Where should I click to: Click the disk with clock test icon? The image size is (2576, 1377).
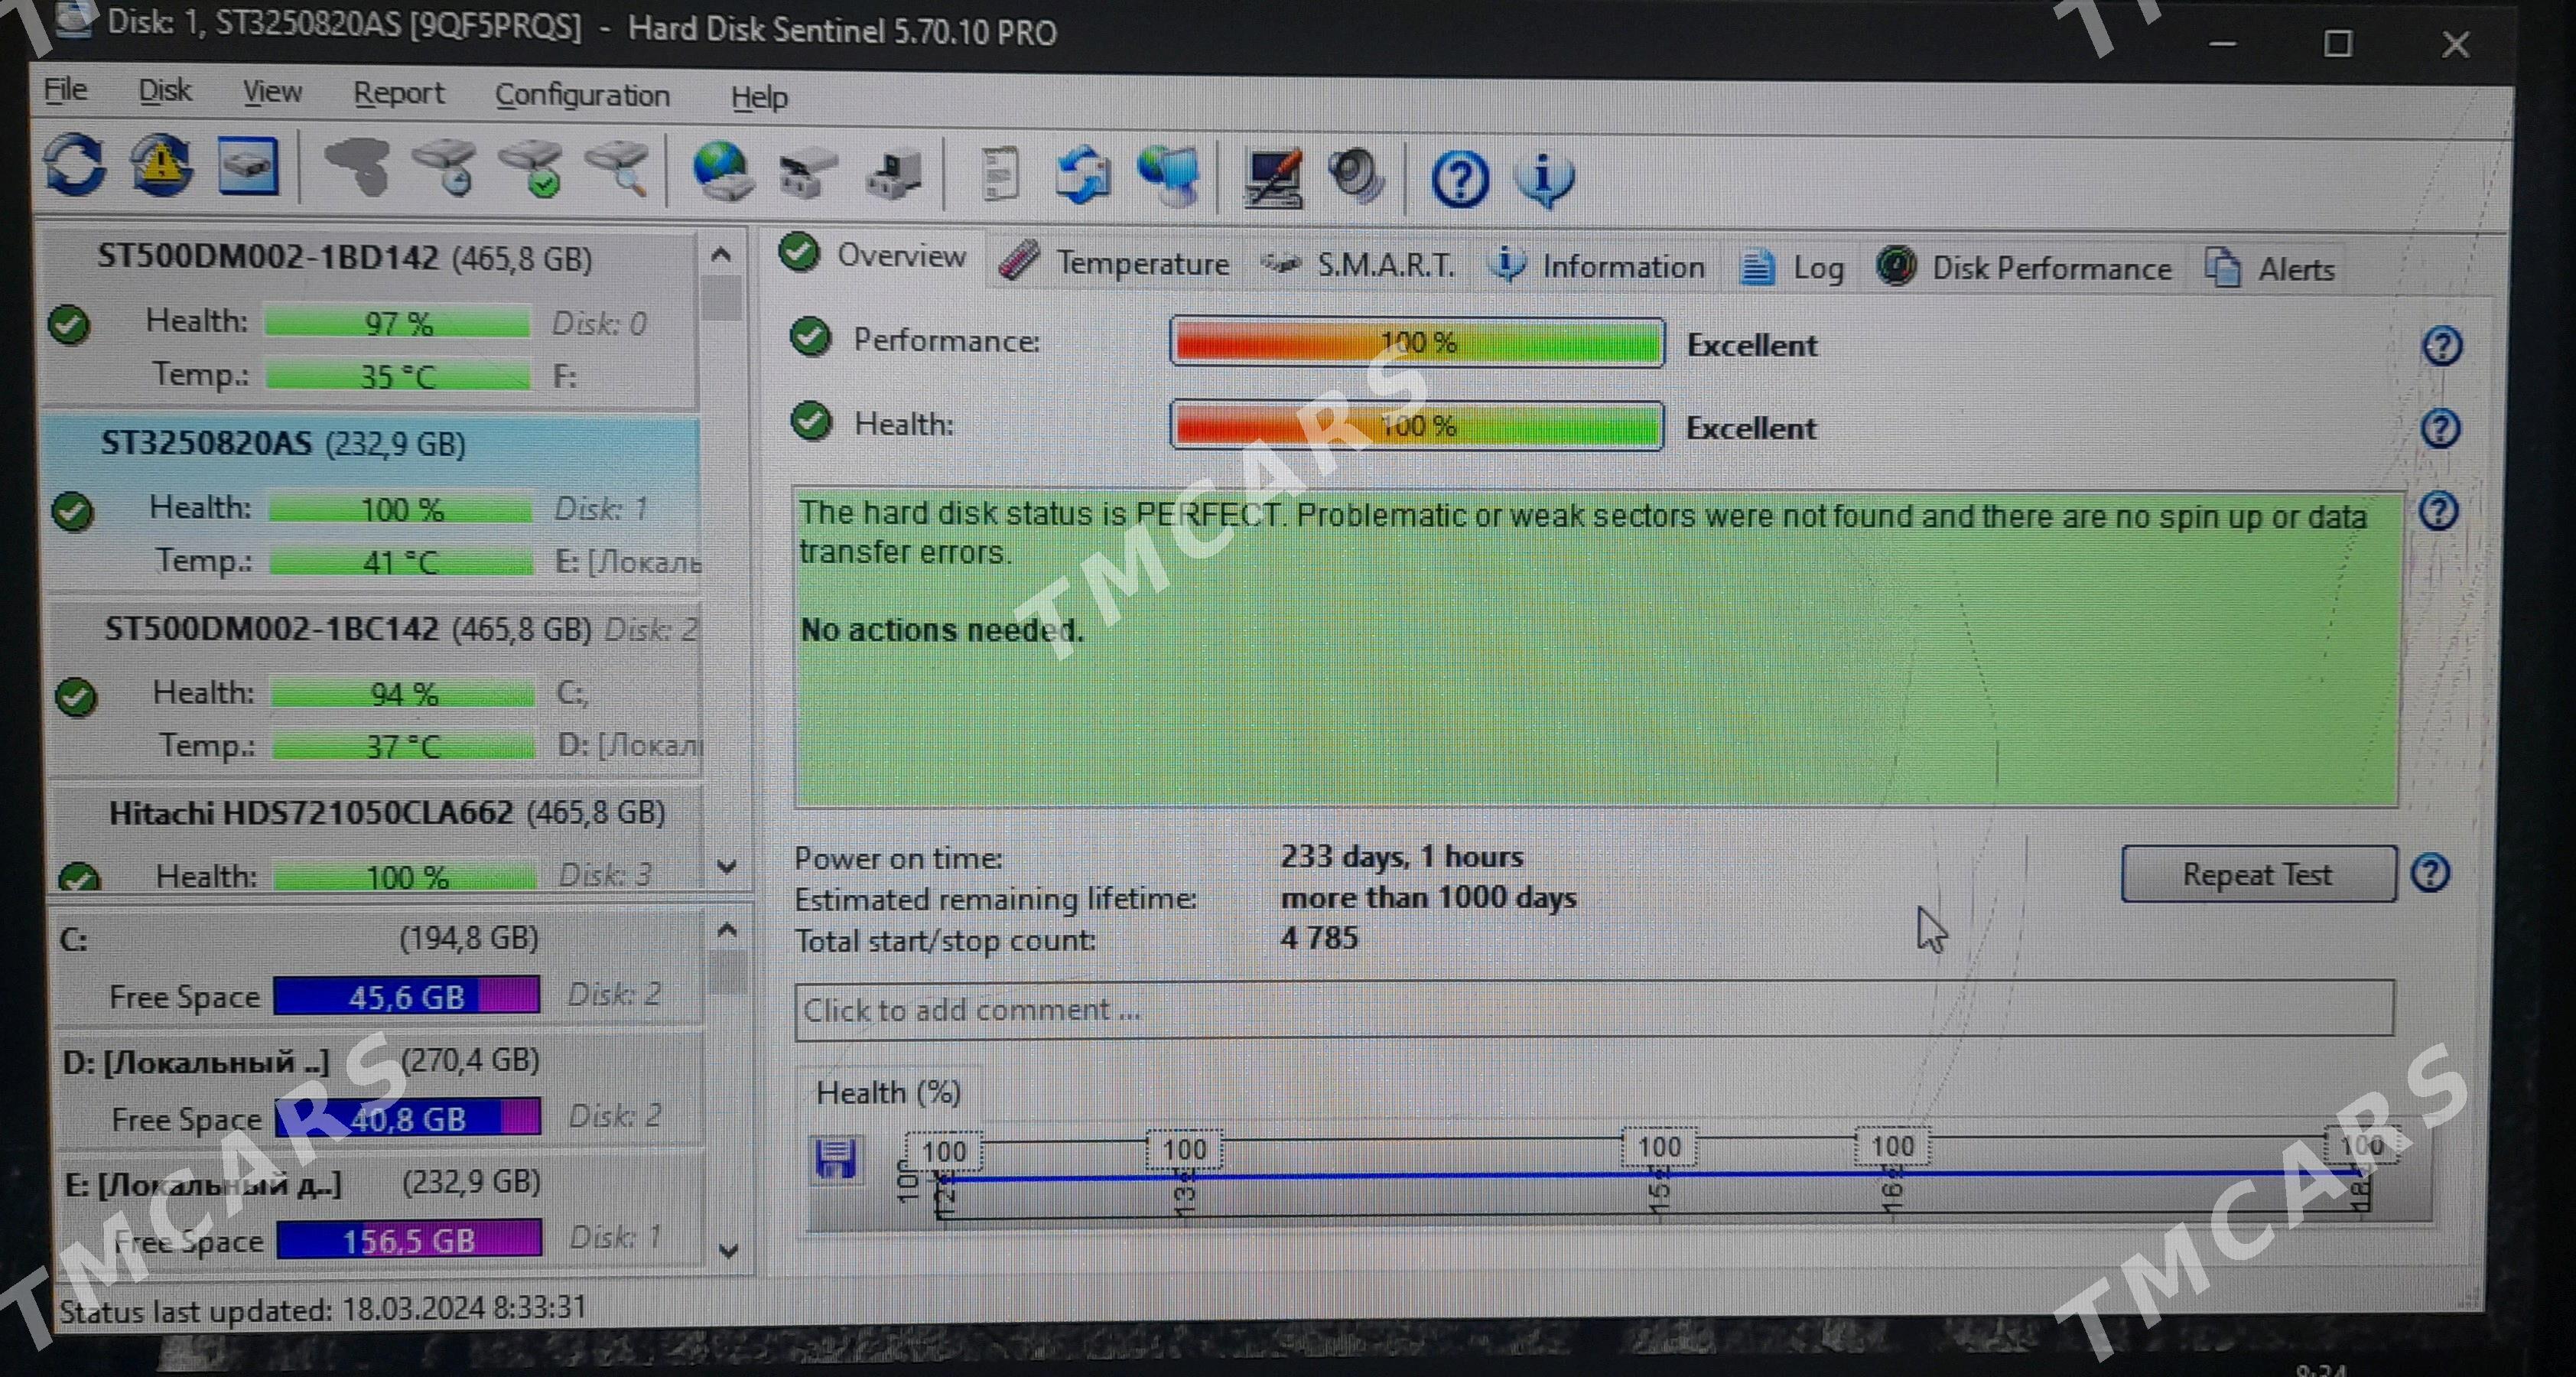pyautogui.click(x=446, y=168)
